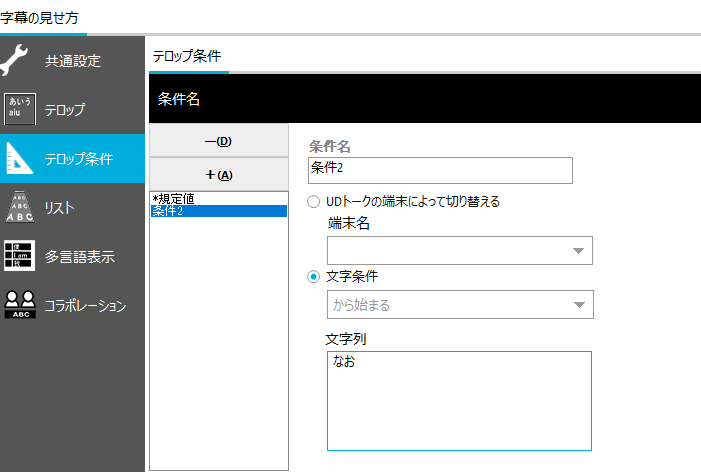Screen dimensions: 701x472
Task: Select the テロップ条件 header tab
Action: pyautogui.click(x=187, y=56)
